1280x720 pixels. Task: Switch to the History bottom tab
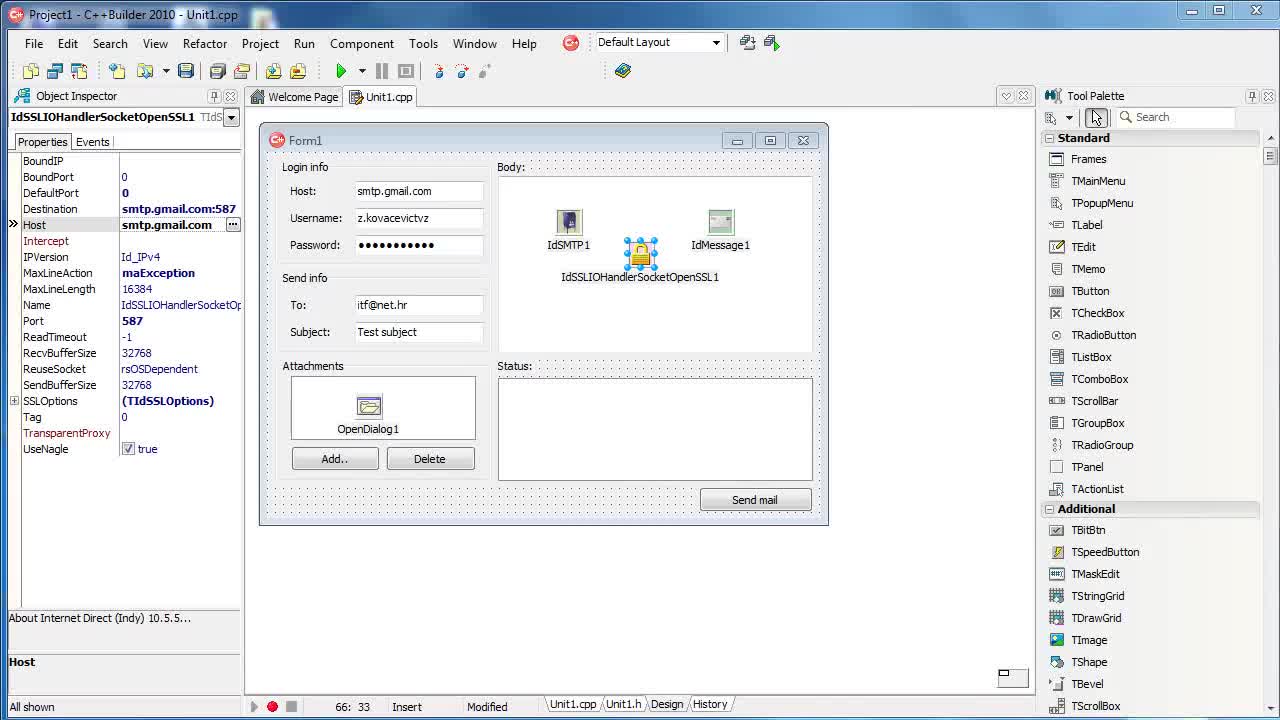(710, 704)
